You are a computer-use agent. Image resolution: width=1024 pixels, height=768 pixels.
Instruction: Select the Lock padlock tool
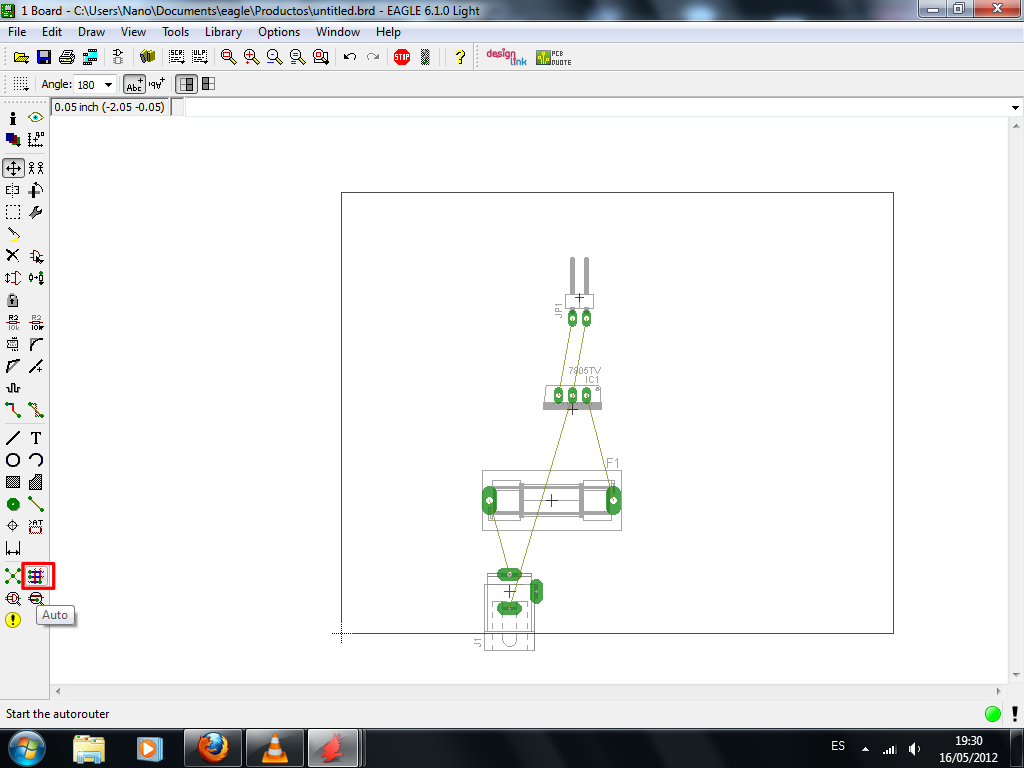pos(13,300)
